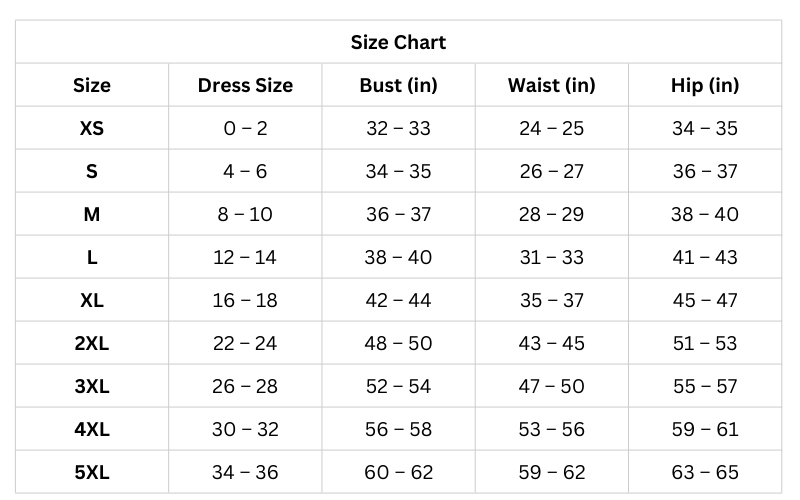
Task: Select the Waist (in) column header
Action: pyautogui.click(x=551, y=85)
